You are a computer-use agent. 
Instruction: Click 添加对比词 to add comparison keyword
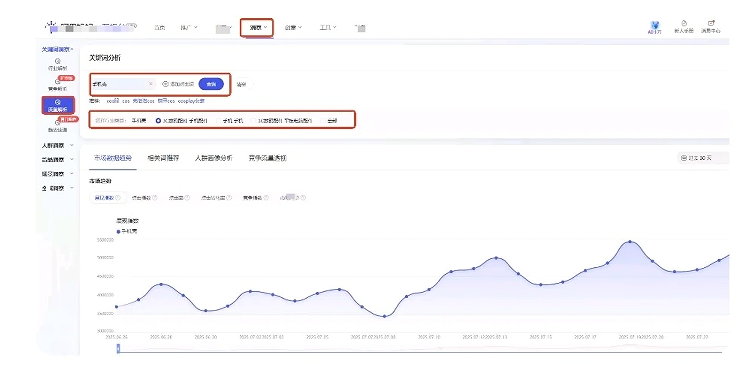pyautogui.click(x=178, y=84)
